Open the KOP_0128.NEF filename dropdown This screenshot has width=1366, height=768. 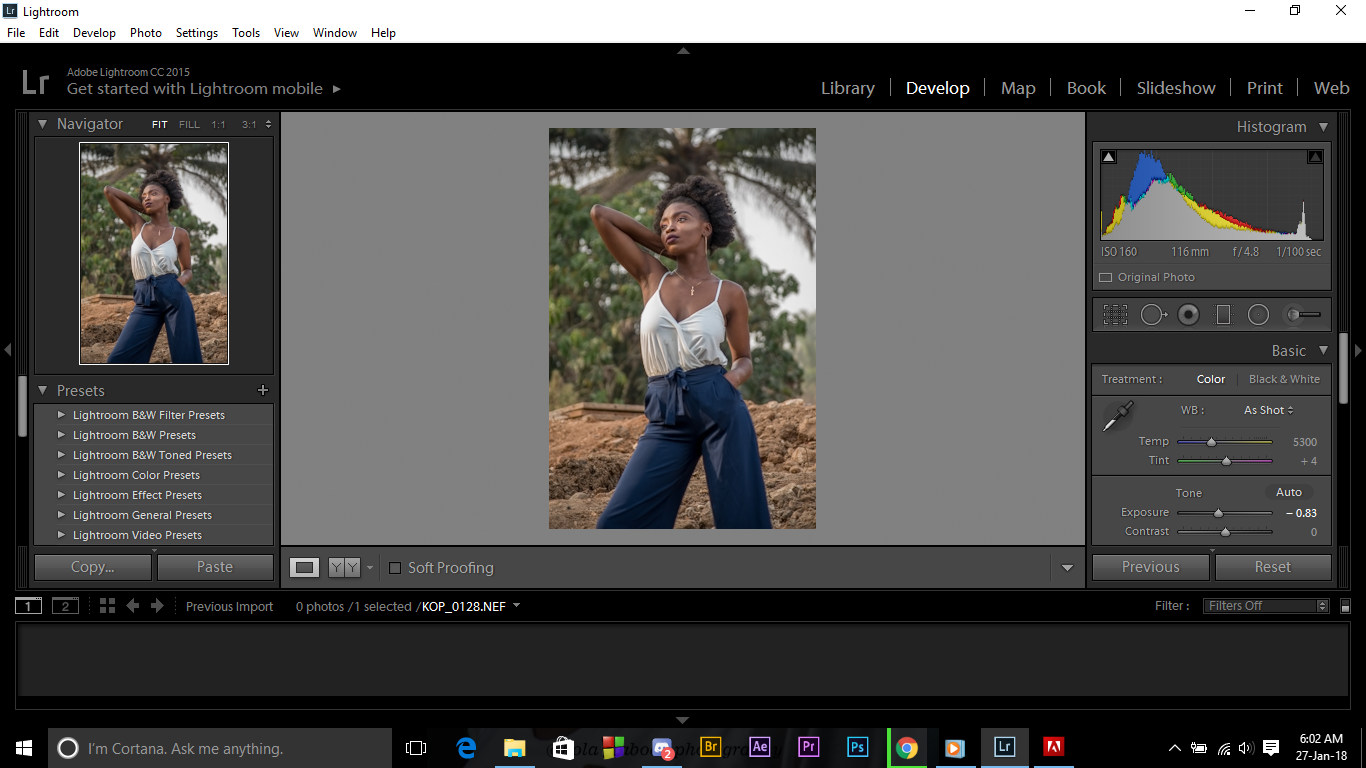(516, 605)
